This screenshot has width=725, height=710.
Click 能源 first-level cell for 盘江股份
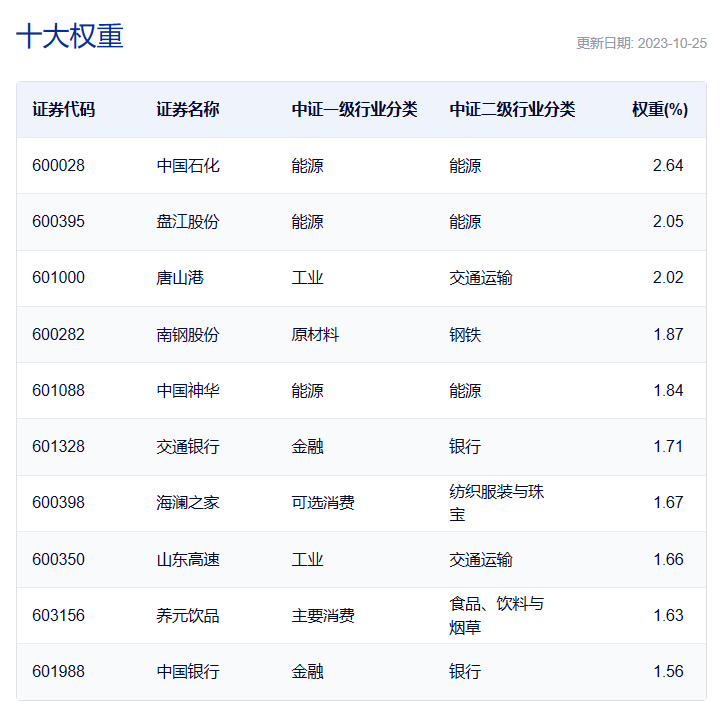307,221
